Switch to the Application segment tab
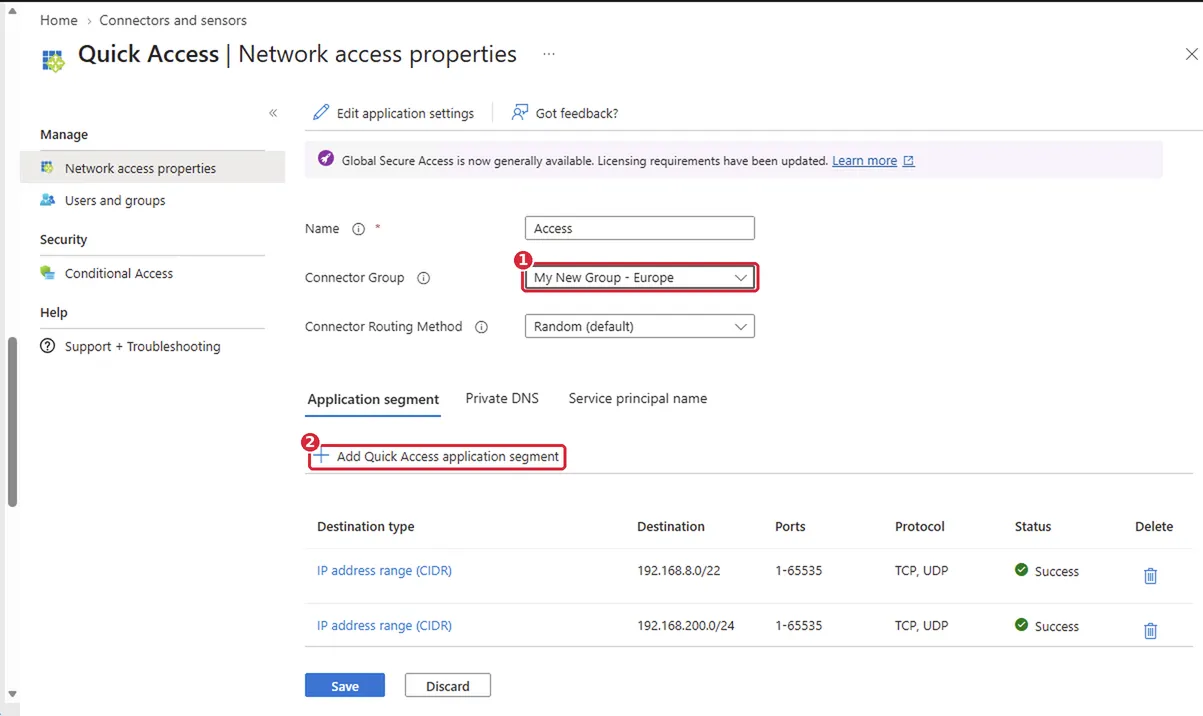This screenshot has width=1203, height=716. (x=373, y=399)
